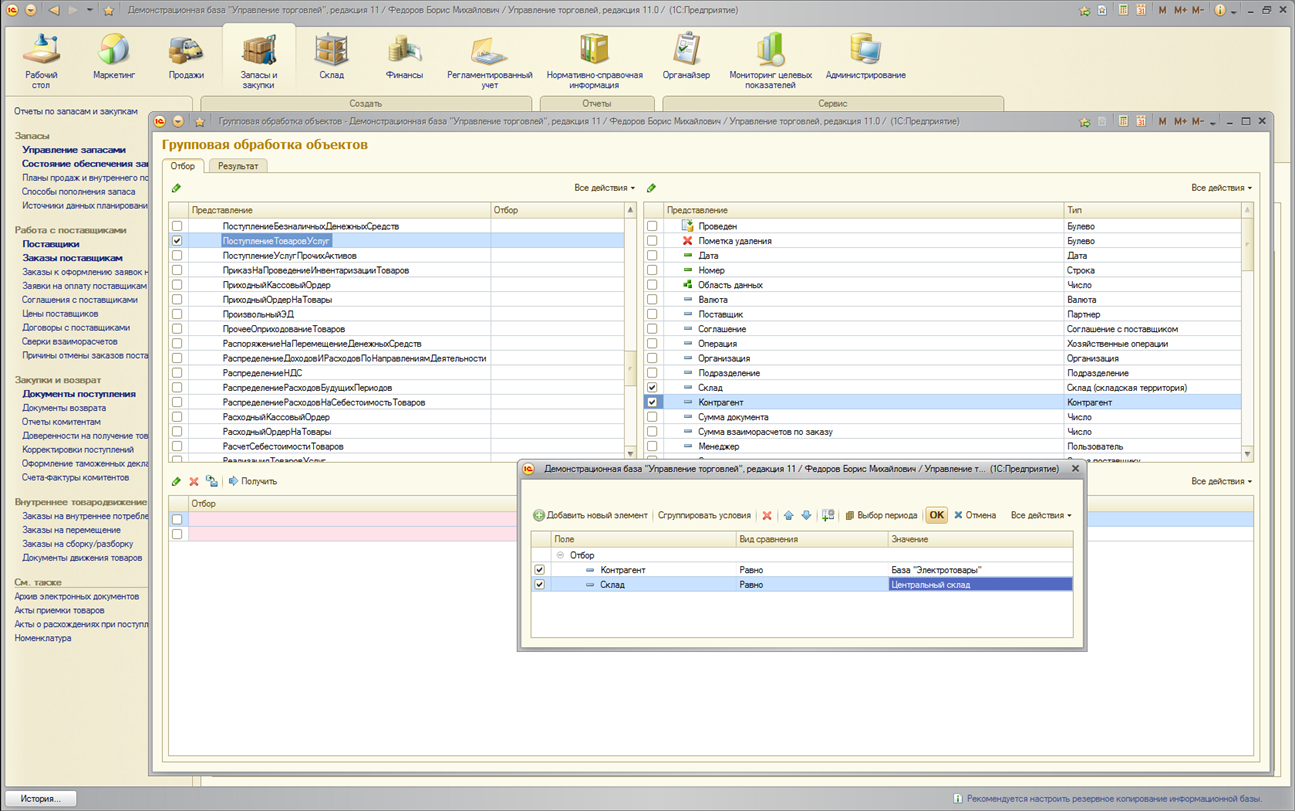Check the Проведен attribute checkbox
Screen dimensions: 1295x811
pyautogui.click(x=652, y=226)
